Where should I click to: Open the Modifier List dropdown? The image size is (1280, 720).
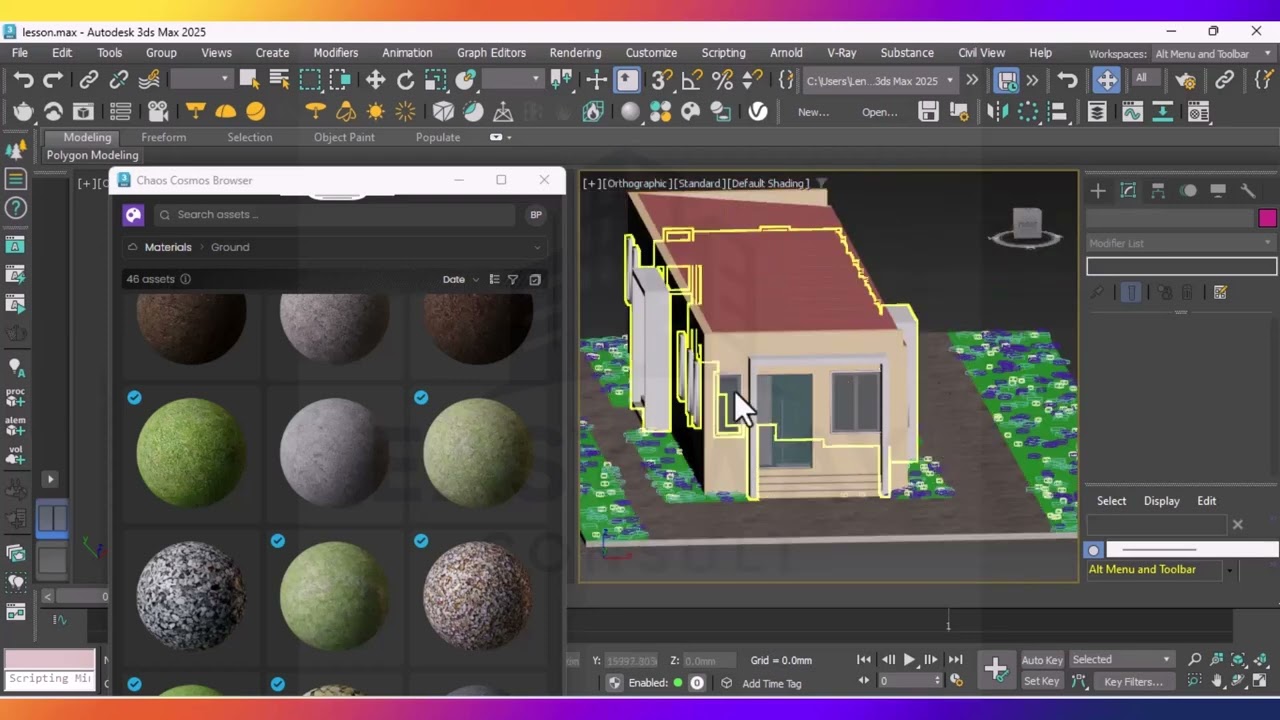[x=1181, y=243]
